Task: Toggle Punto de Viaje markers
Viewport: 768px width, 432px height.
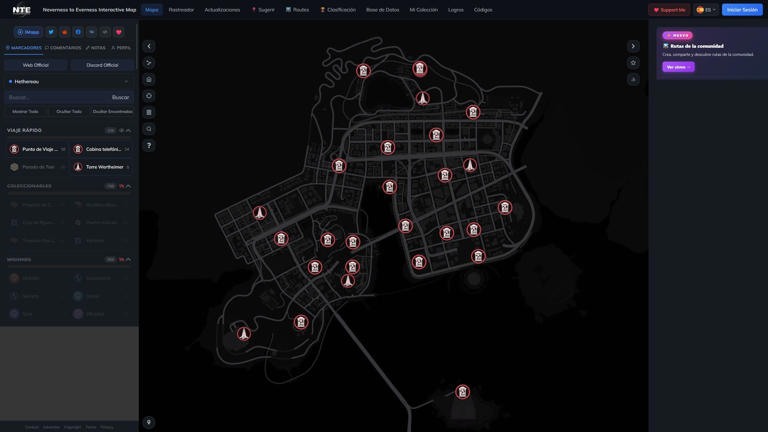Action: 37,149
